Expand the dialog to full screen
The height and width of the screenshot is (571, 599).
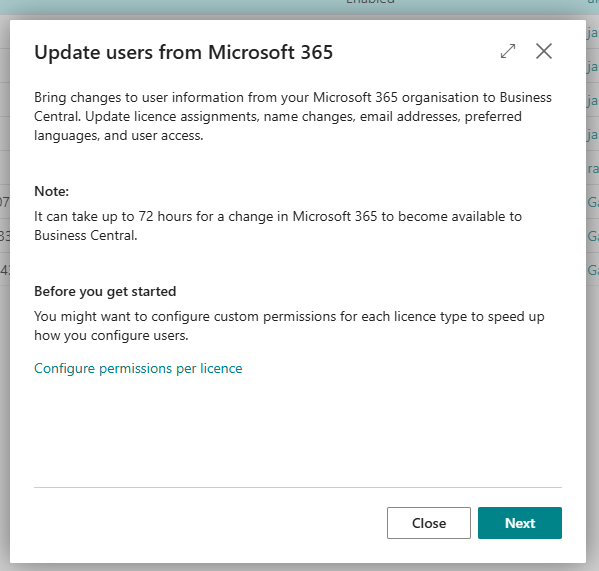(508, 51)
